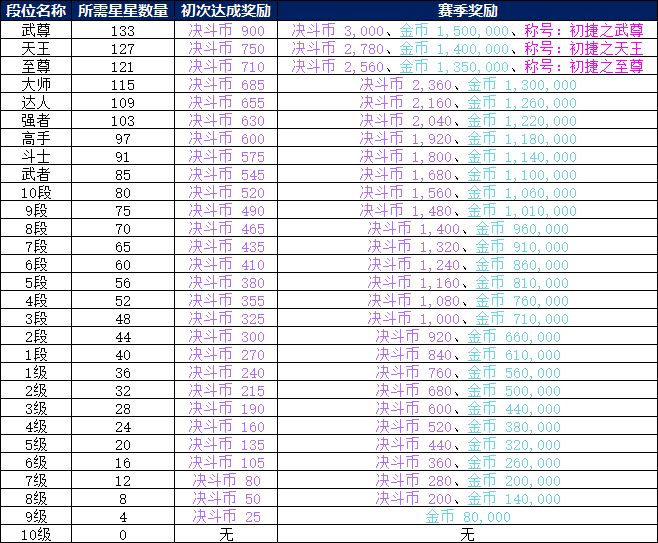Click 决斗币 685 first-reach reward
The height and width of the screenshot is (543, 658).
(x=226, y=84)
